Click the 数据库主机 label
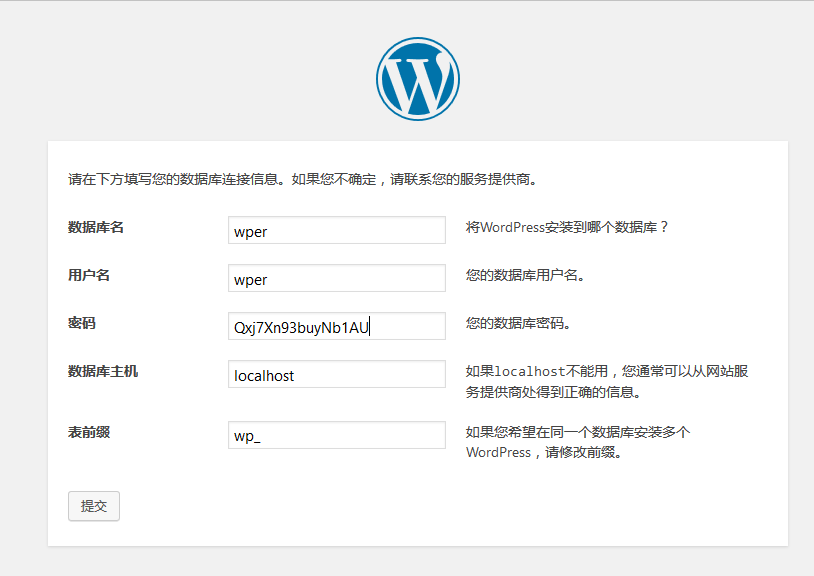 103,372
